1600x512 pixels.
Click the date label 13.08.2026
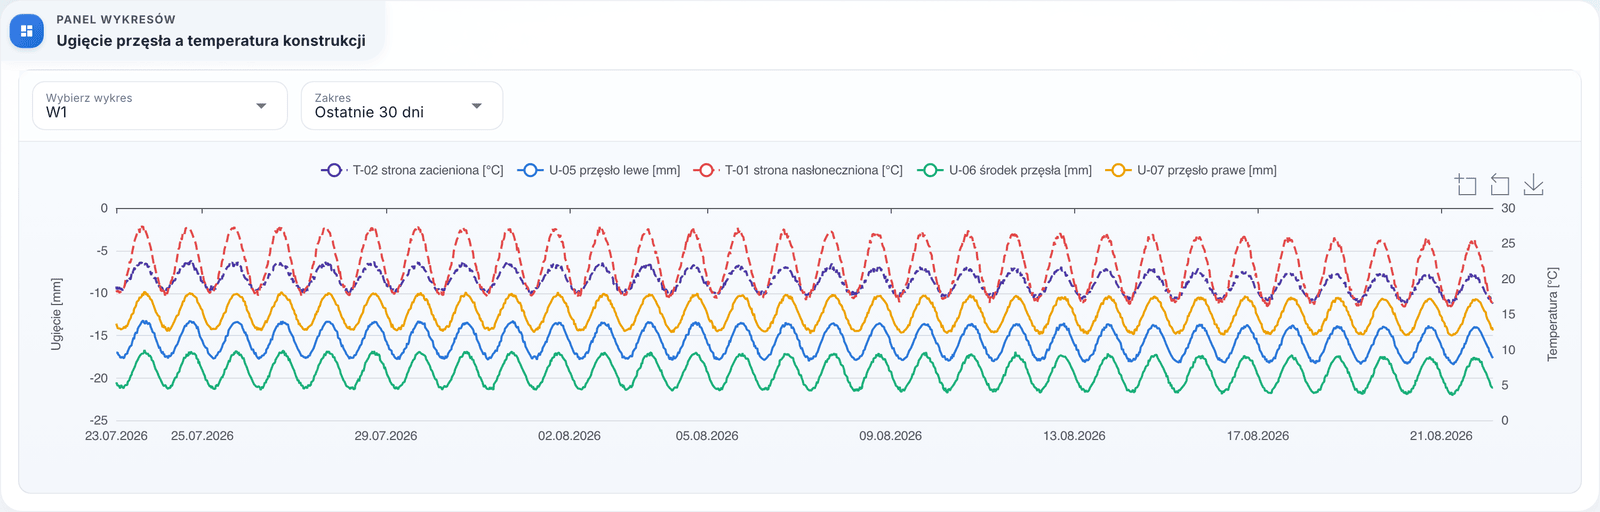pos(1075,436)
